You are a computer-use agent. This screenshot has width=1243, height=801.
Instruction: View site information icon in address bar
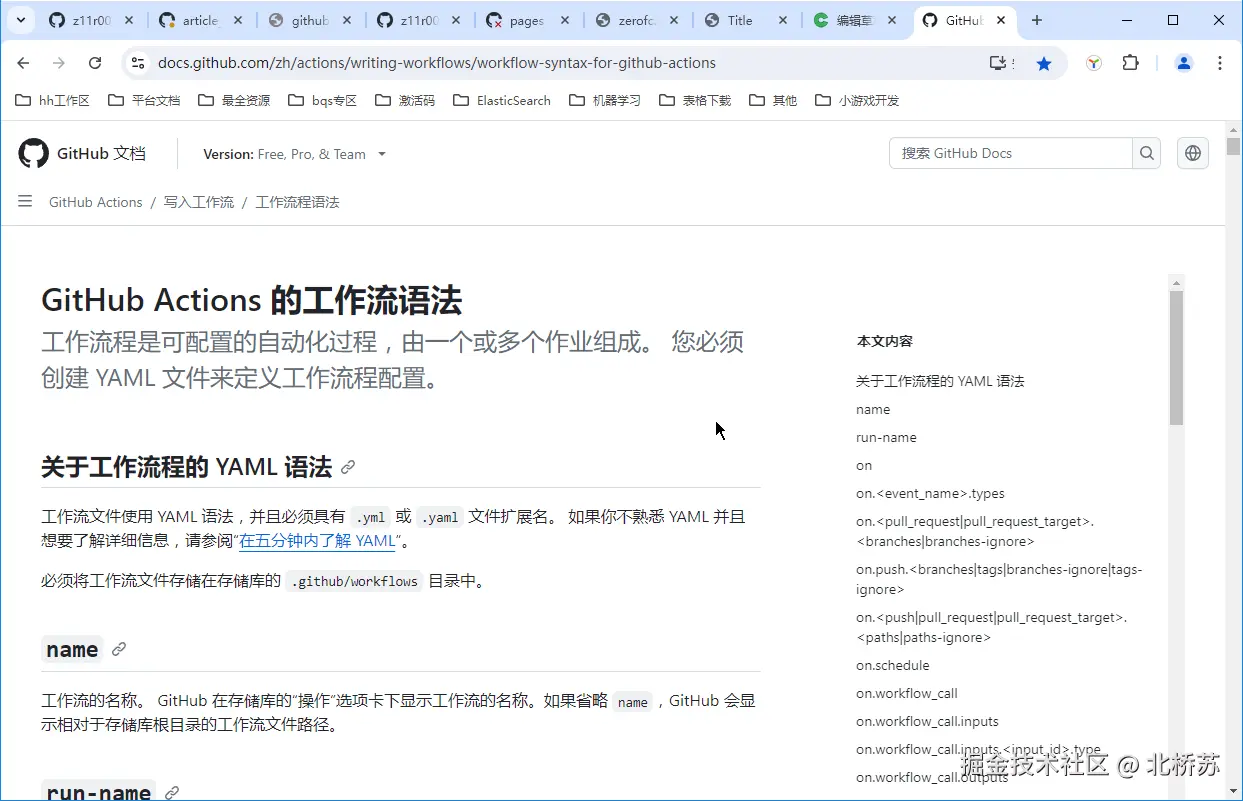(x=138, y=63)
